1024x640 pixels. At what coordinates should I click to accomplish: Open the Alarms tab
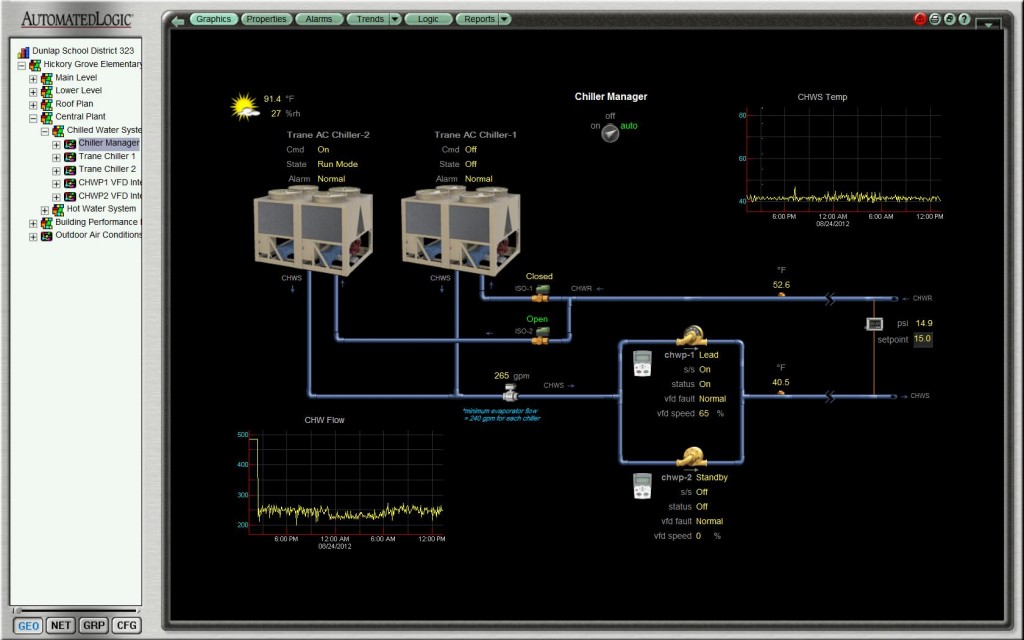coord(319,19)
